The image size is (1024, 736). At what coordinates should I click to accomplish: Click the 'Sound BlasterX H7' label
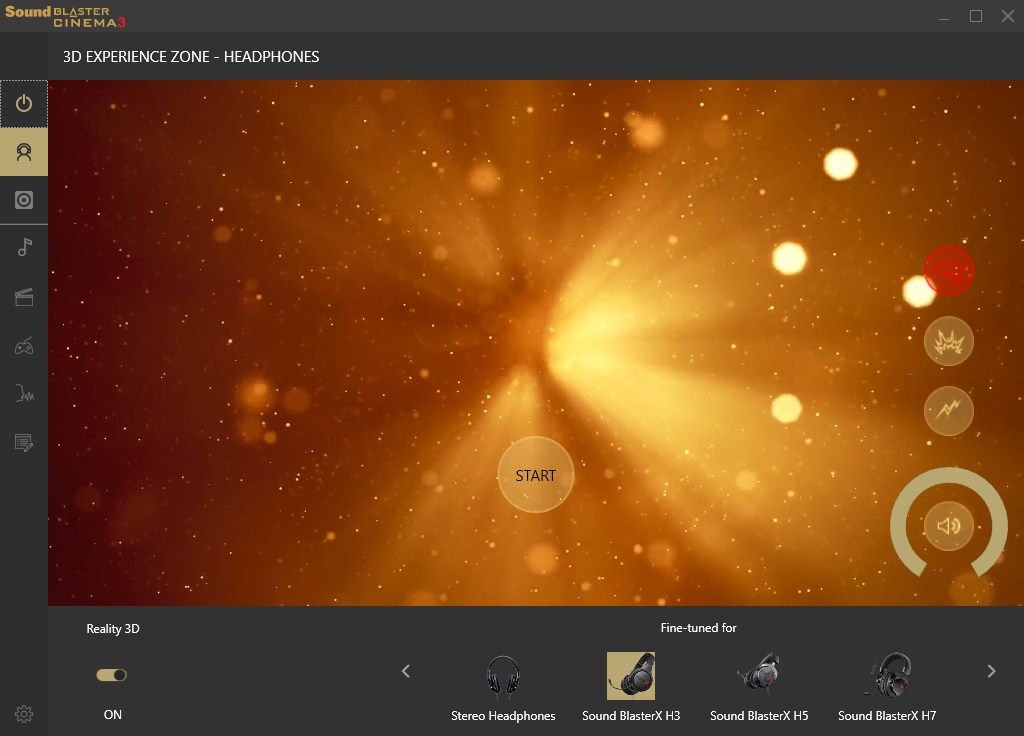click(887, 716)
